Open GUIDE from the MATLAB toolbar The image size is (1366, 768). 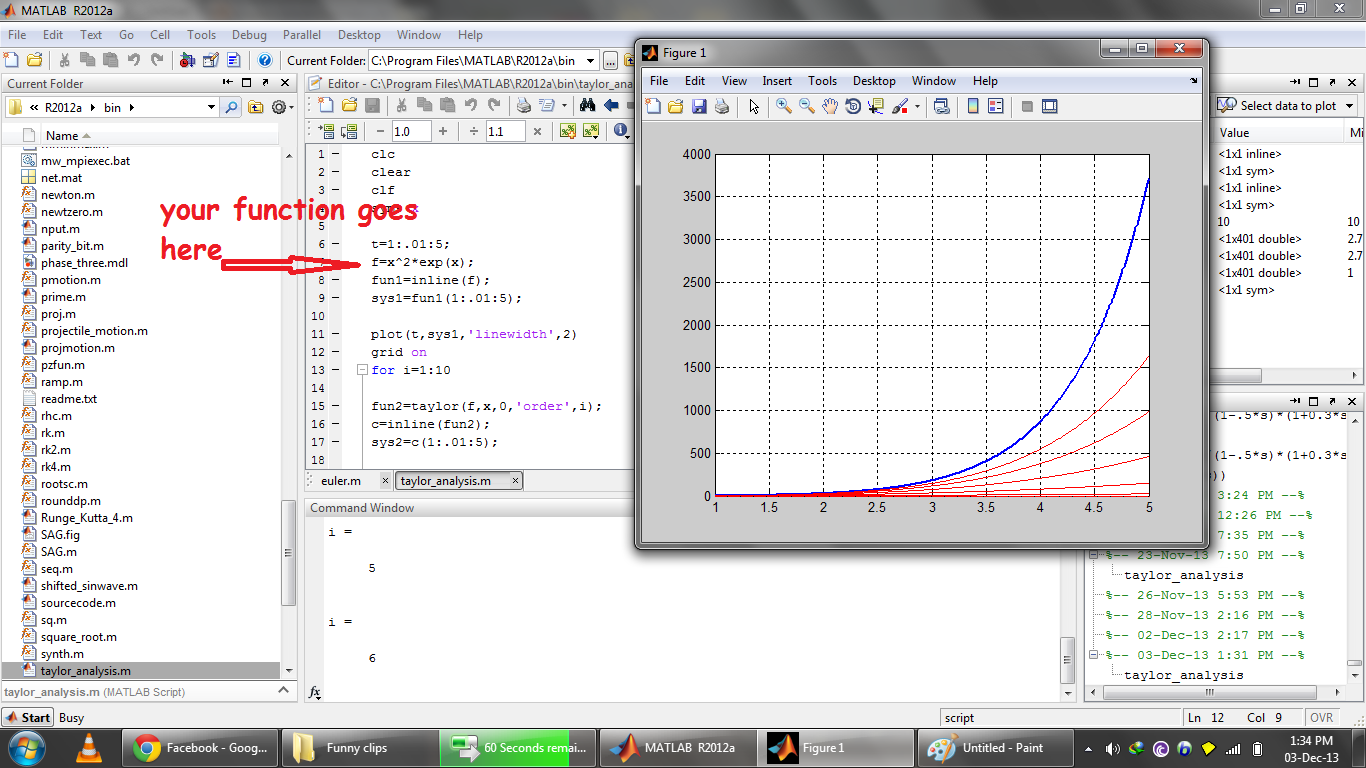[x=211, y=60]
